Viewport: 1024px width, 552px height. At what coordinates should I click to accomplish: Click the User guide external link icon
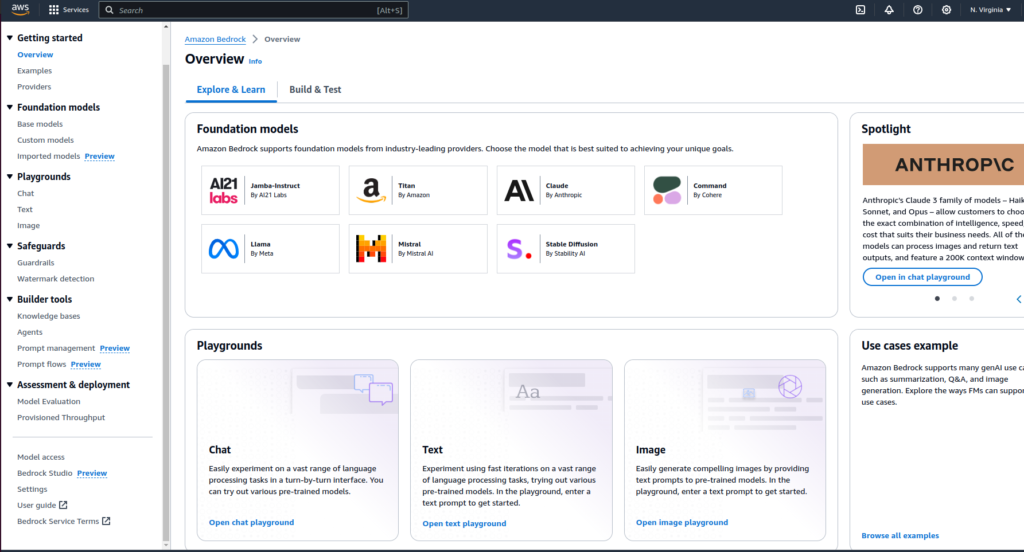click(63, 505)
